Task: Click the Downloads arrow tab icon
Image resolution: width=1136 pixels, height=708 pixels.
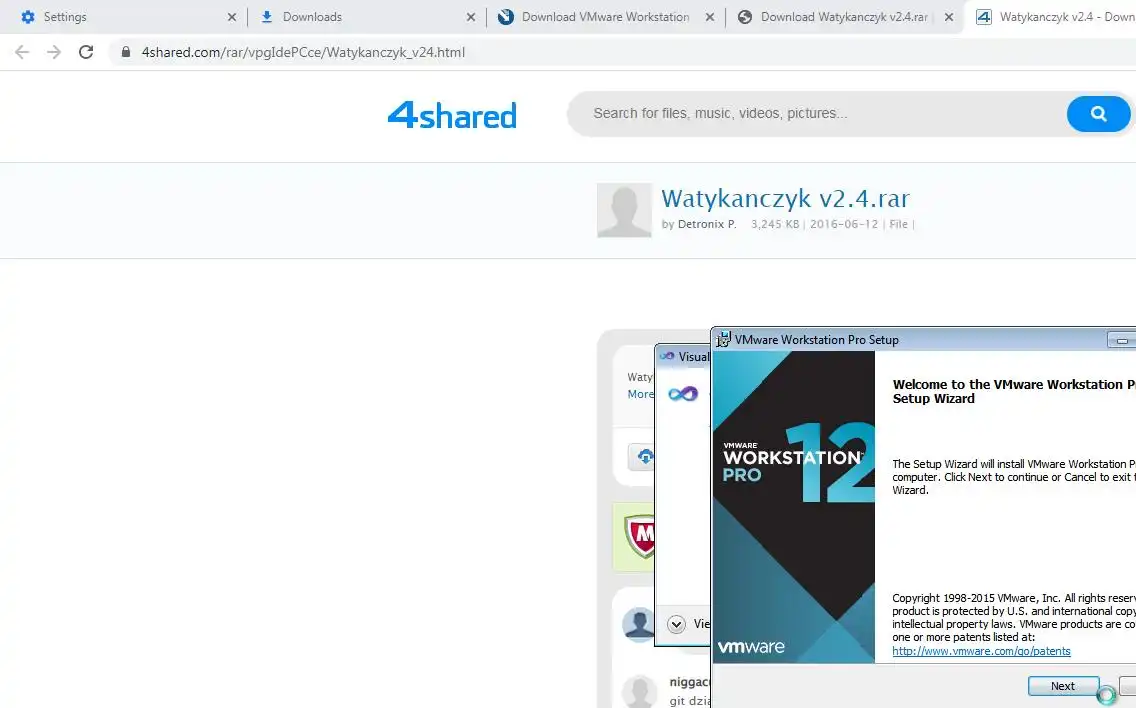Action: point(267,17)
